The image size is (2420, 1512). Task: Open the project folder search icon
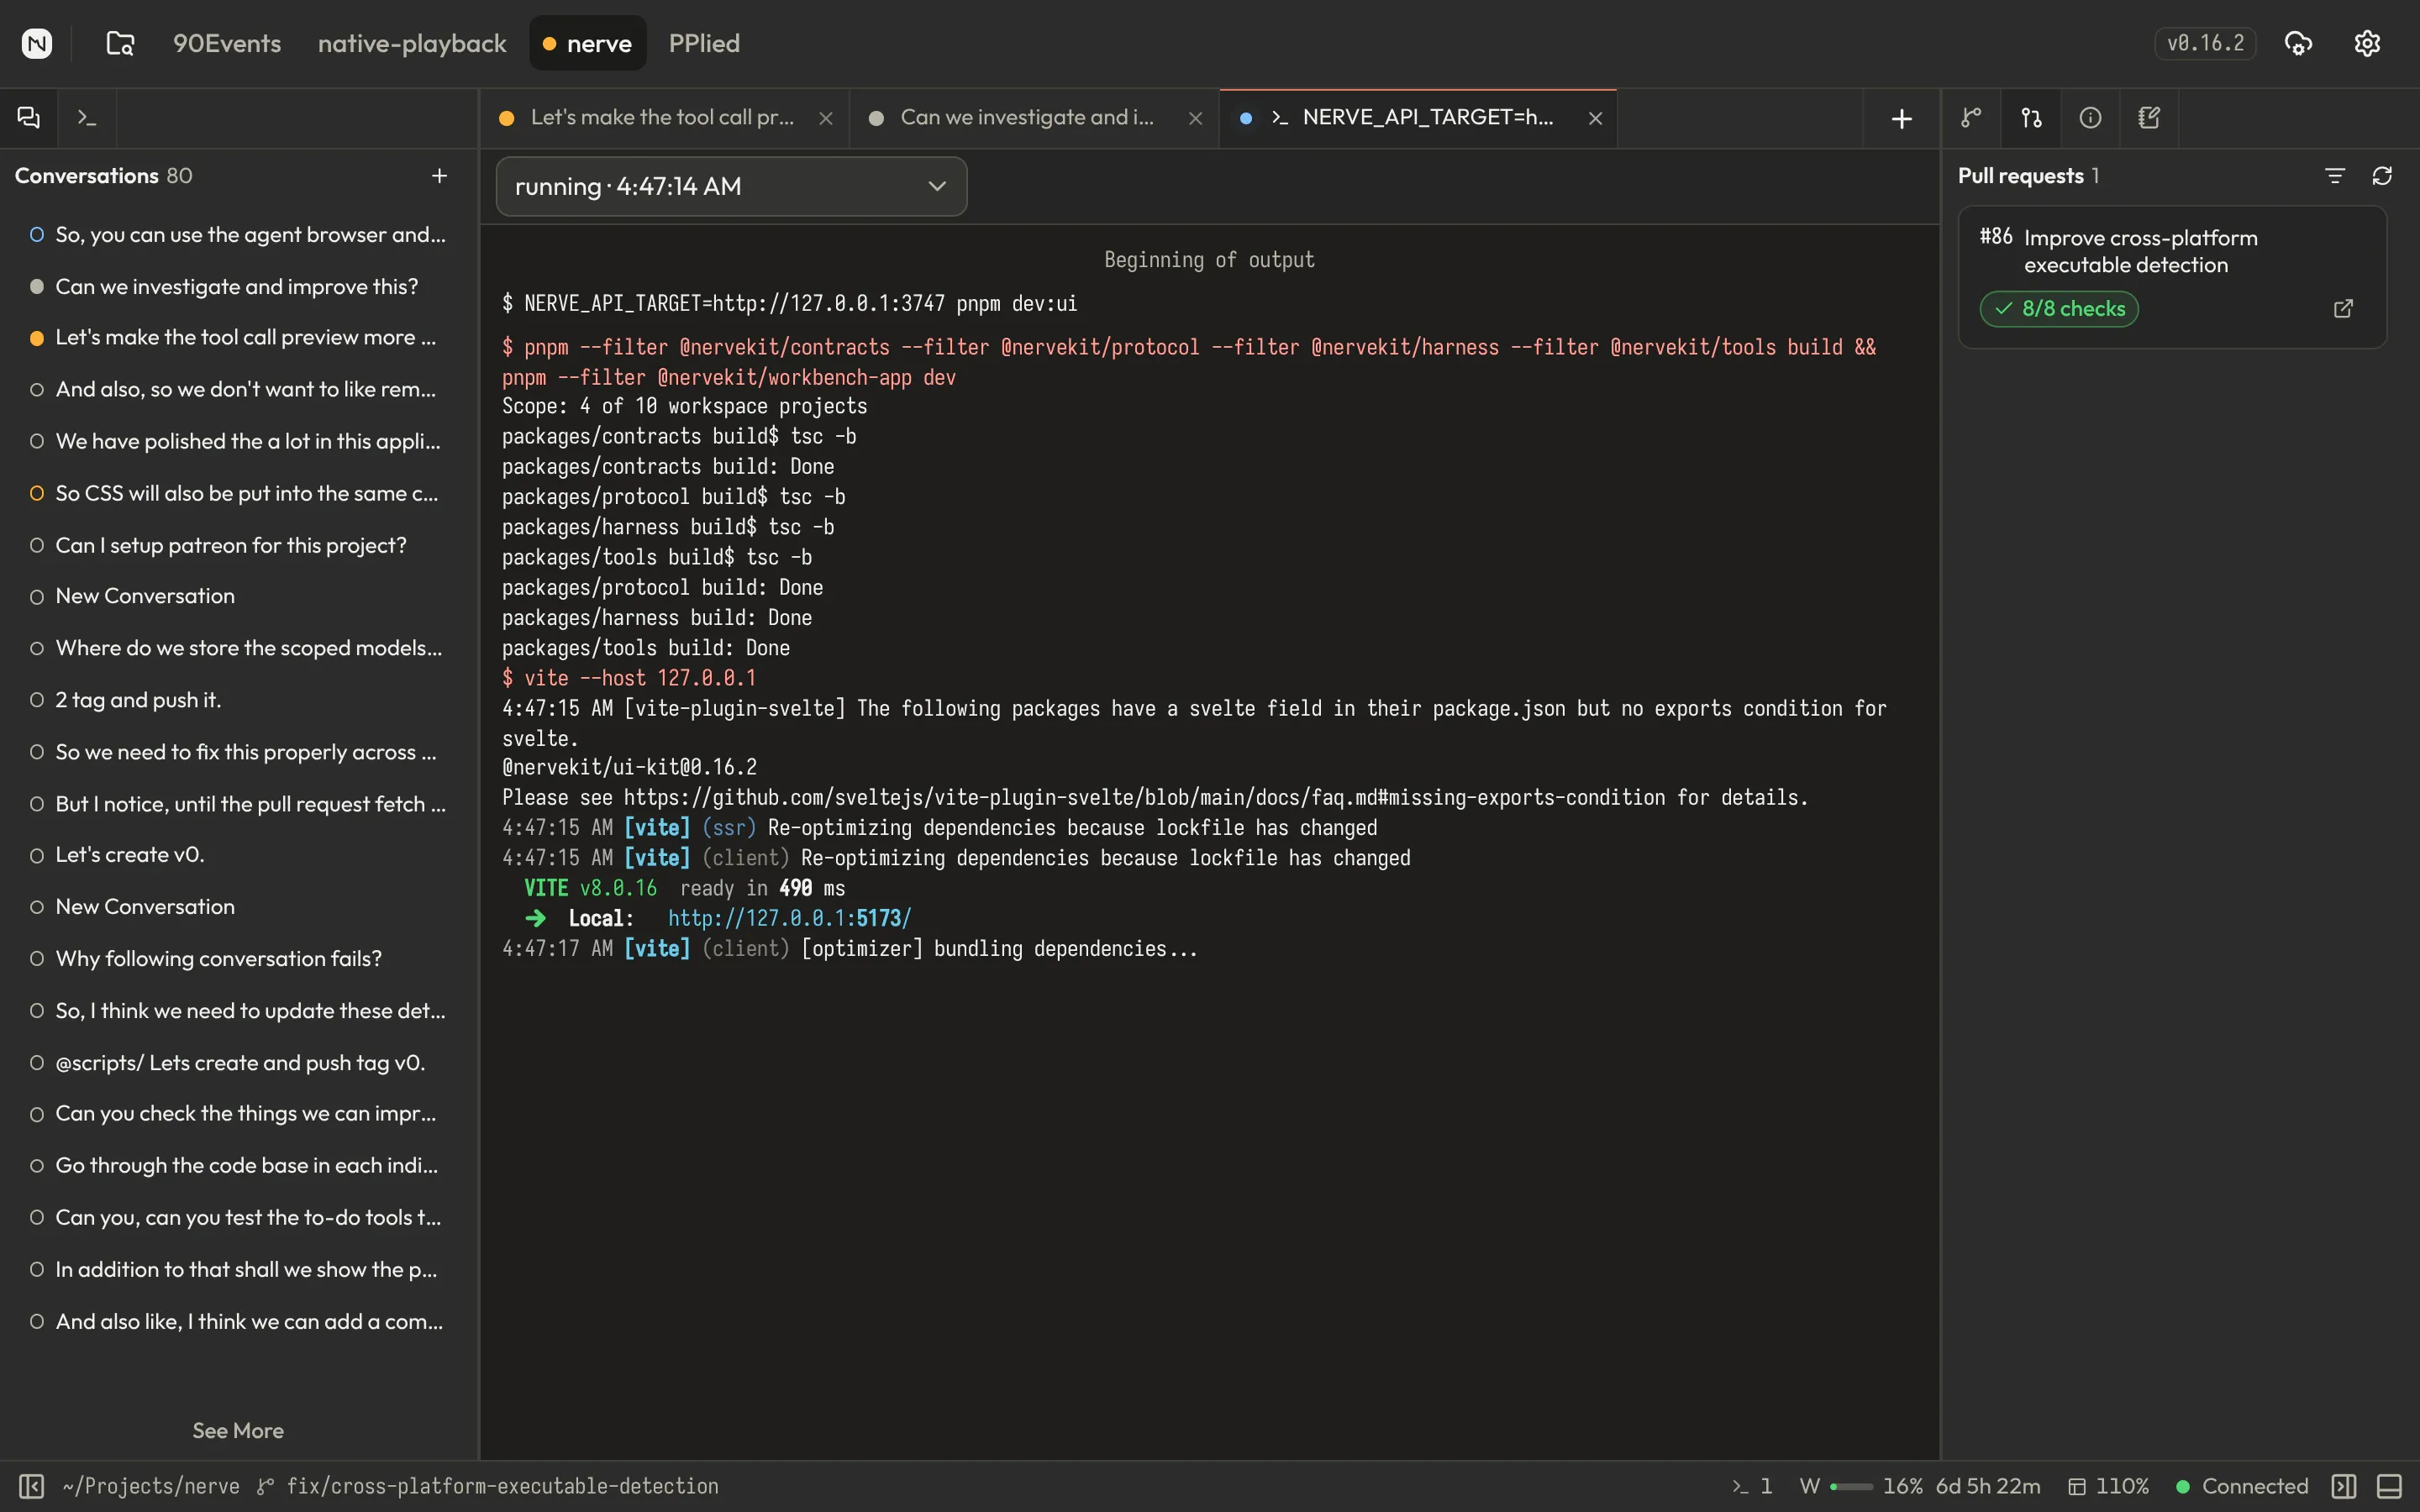coord(120,43)
